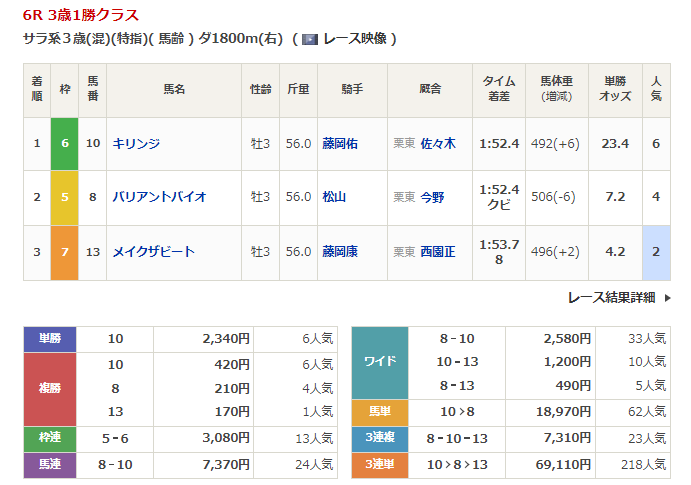This screenshot has height=485, width=691.
Task: Open horse メイクザビート profile
Action: (154, 252)
